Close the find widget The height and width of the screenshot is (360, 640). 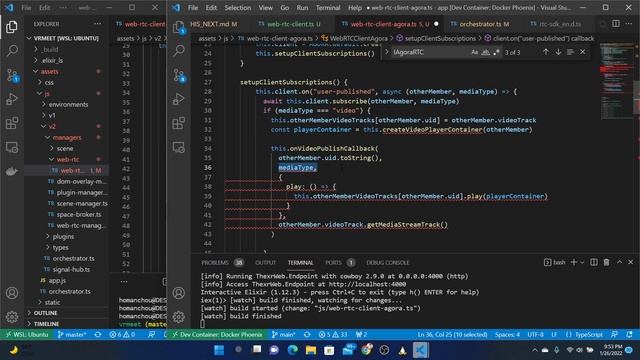tap(582, 52)
